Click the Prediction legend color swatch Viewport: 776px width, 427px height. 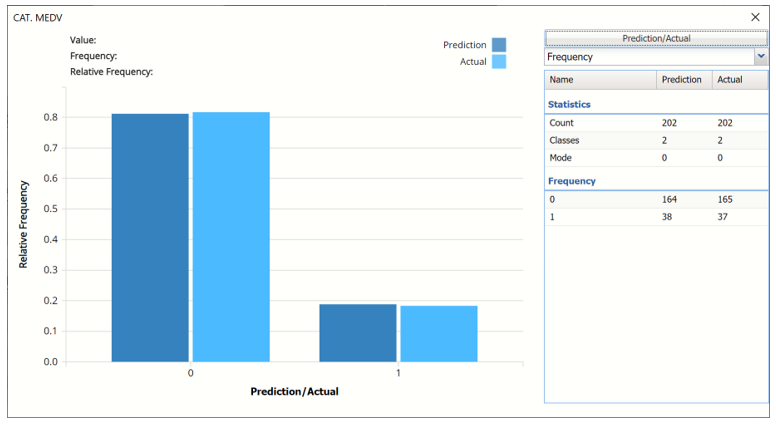tap(499, 45)
